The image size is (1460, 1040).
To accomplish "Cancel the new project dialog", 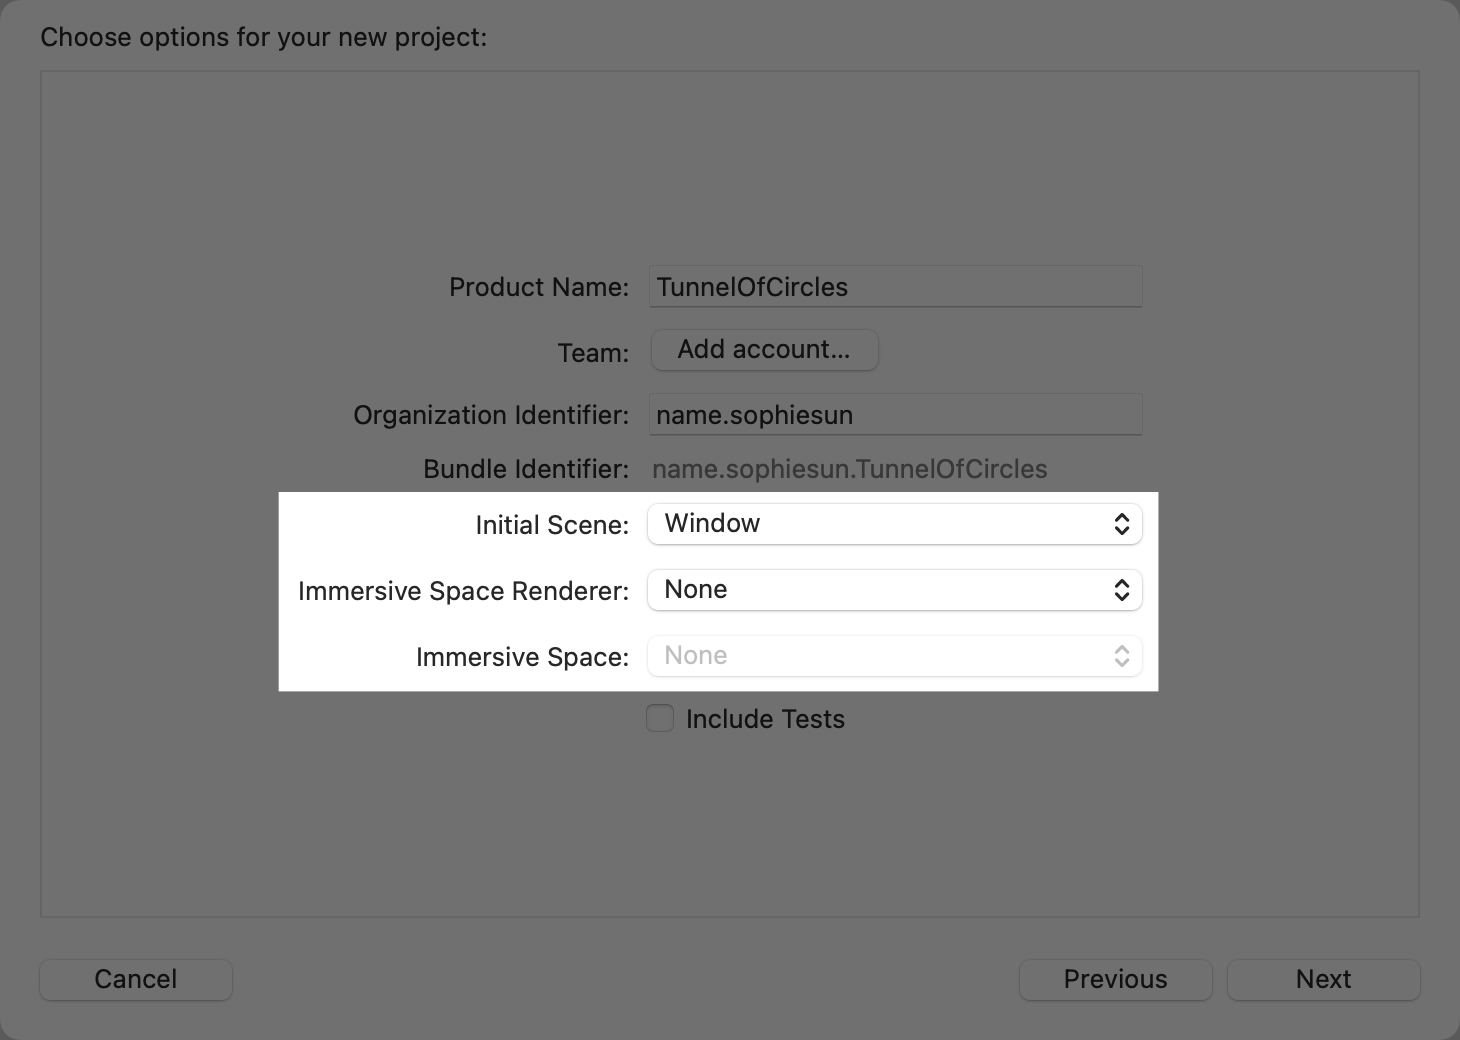I will [135, 979].
